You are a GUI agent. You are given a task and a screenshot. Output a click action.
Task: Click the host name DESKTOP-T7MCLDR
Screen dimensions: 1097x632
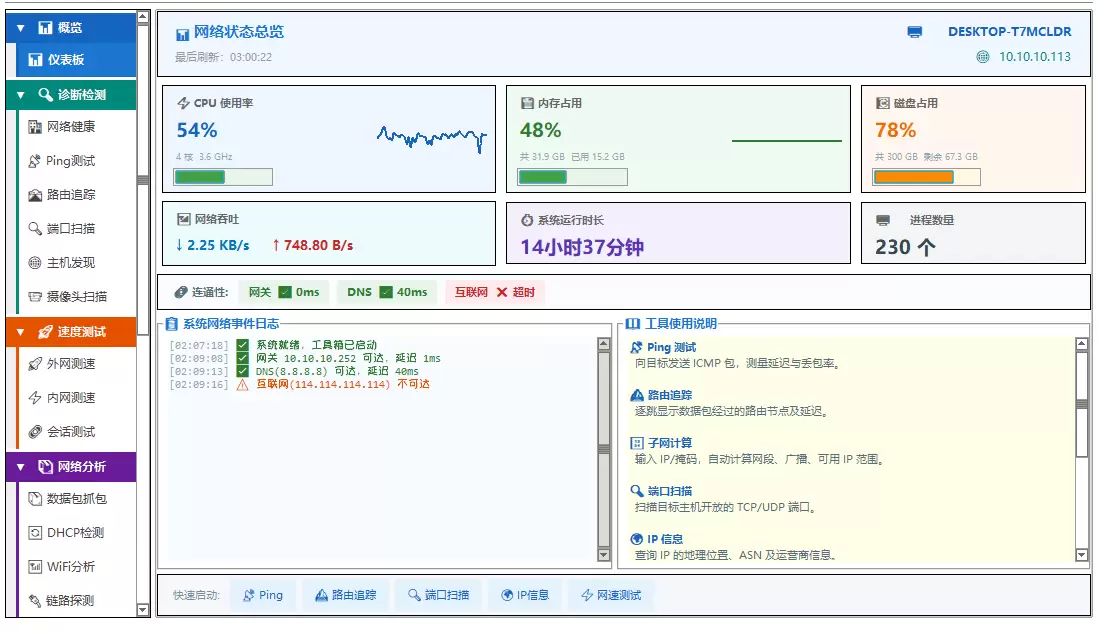(x=1010, y=32)
